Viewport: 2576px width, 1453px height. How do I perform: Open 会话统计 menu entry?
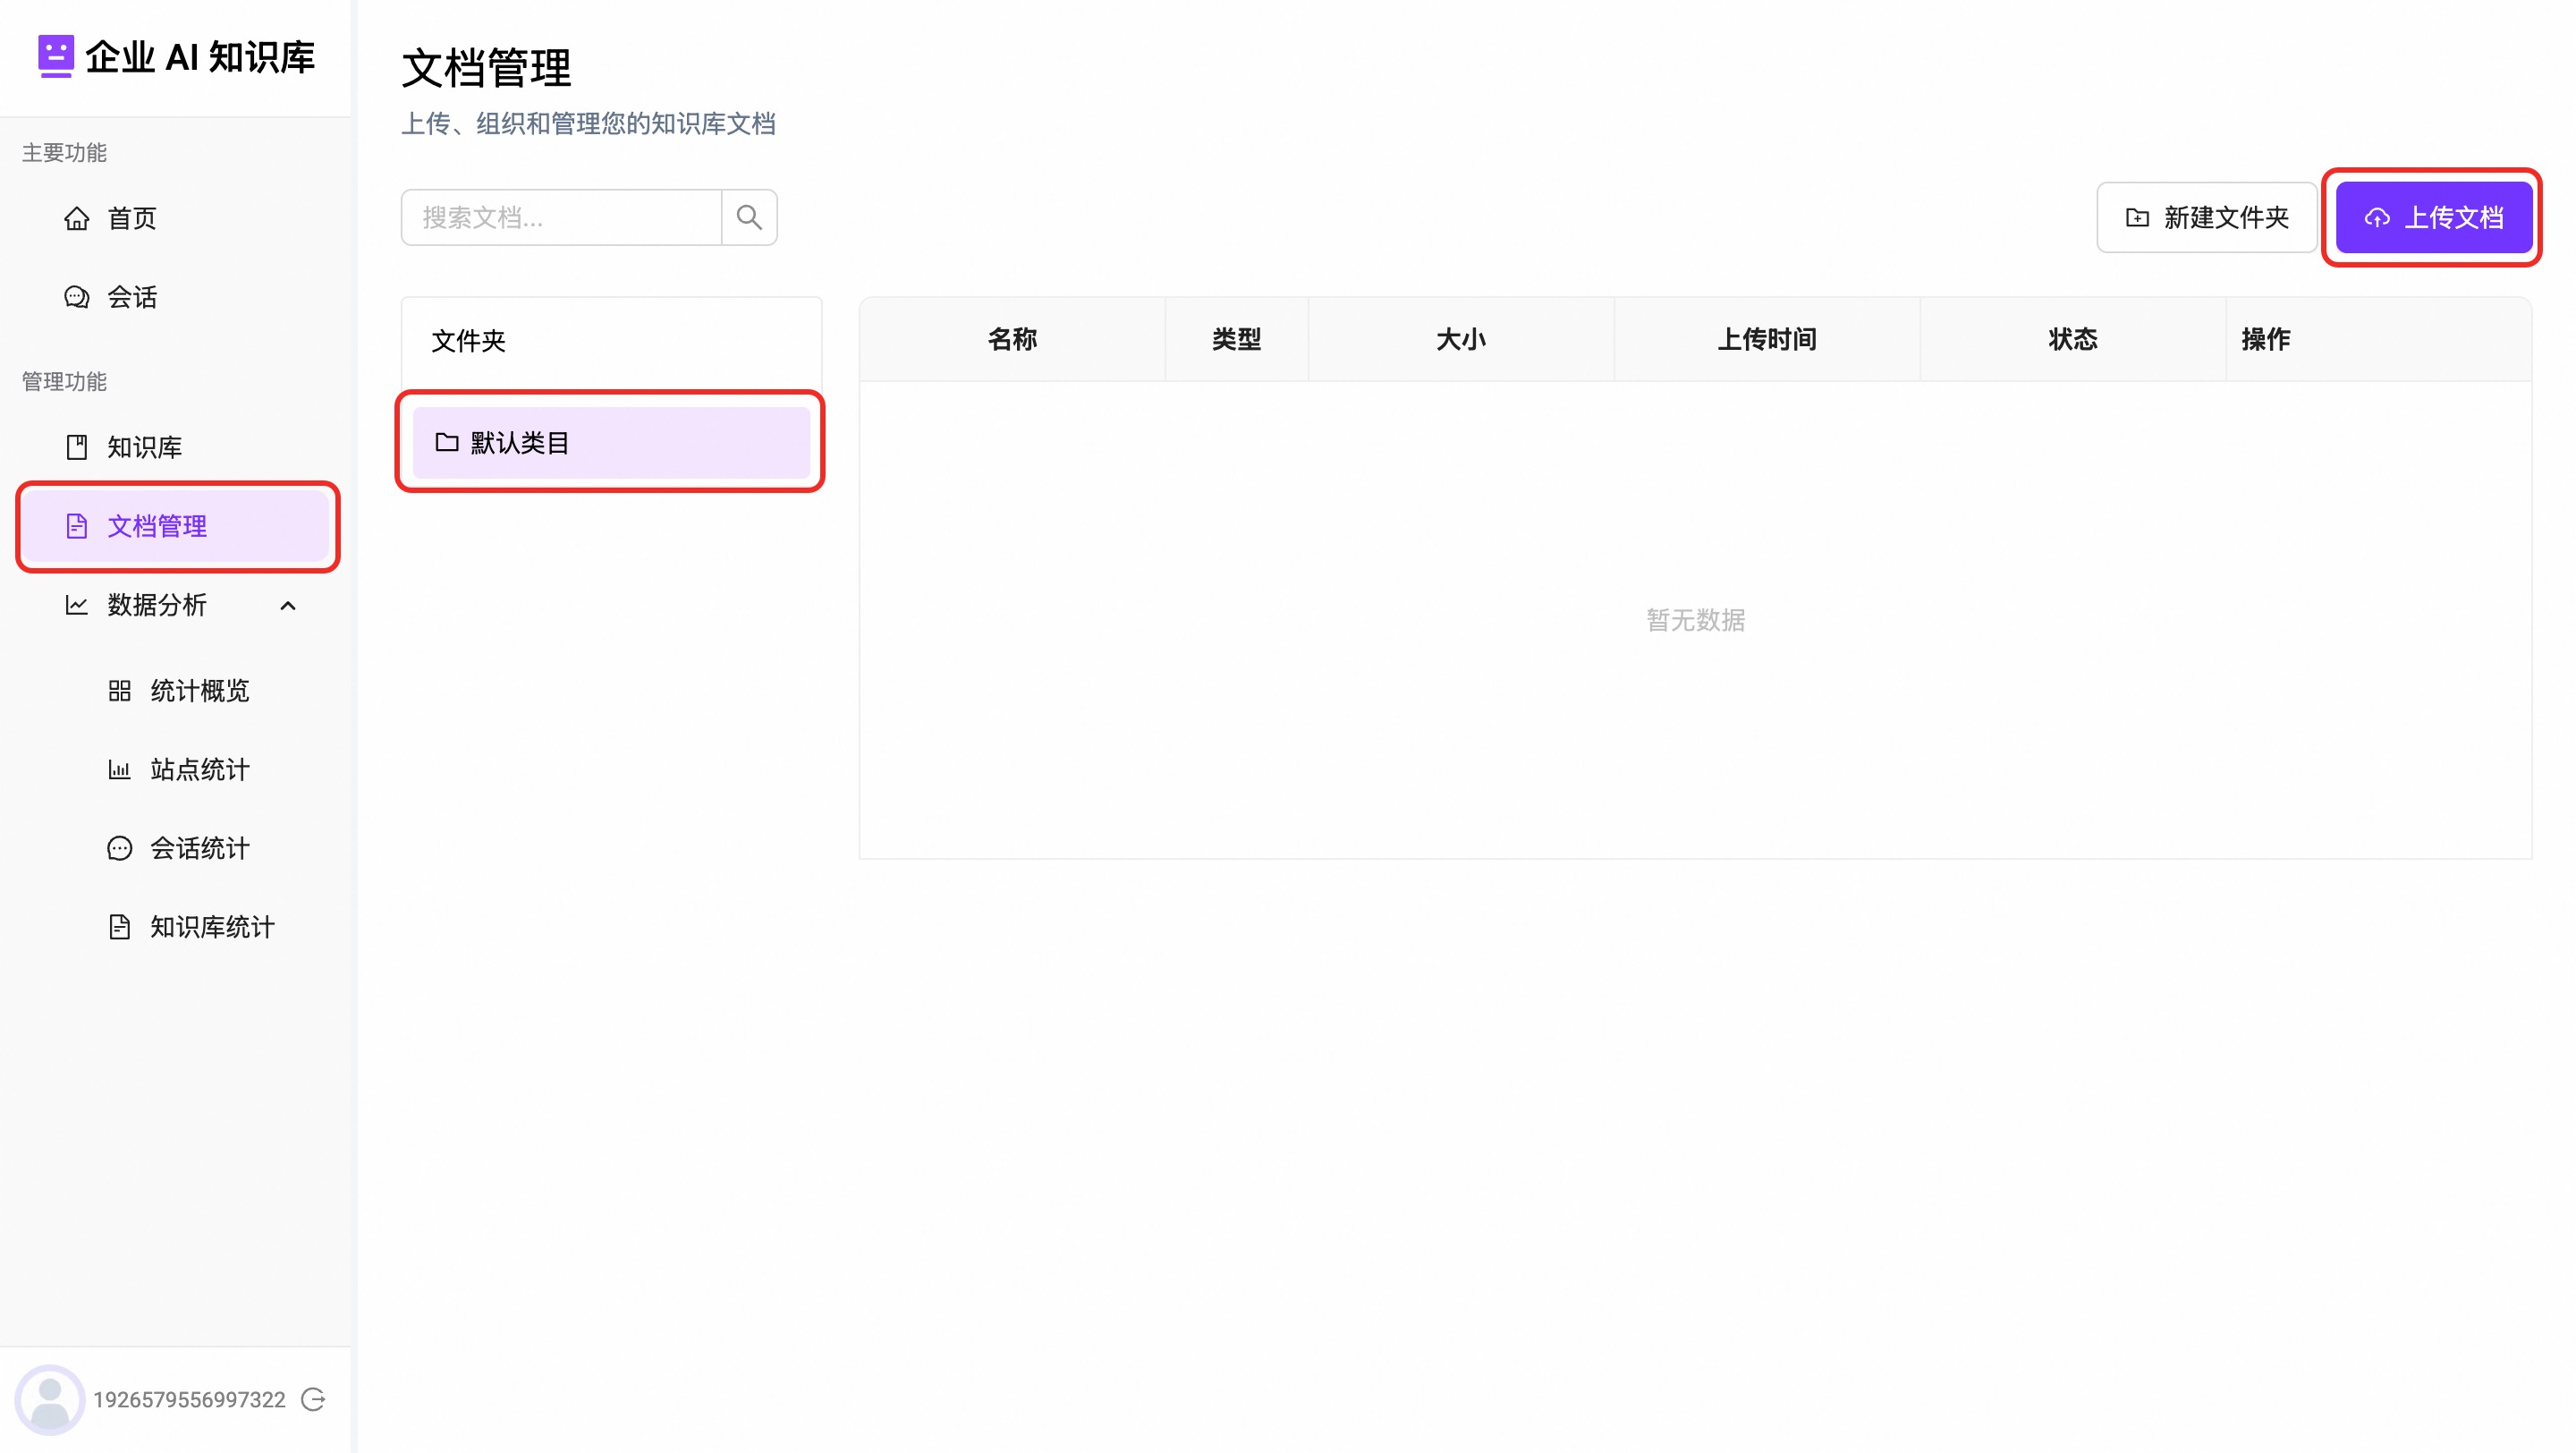point(199,849)
